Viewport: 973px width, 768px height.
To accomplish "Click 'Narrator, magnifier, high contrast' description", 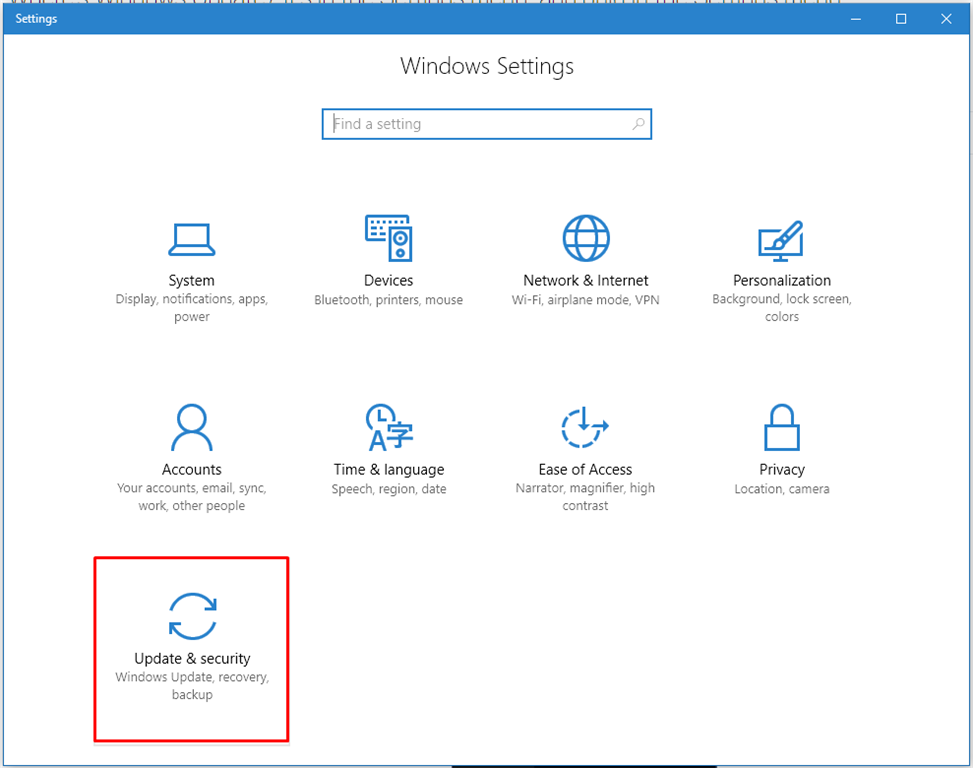I will 585,497.
